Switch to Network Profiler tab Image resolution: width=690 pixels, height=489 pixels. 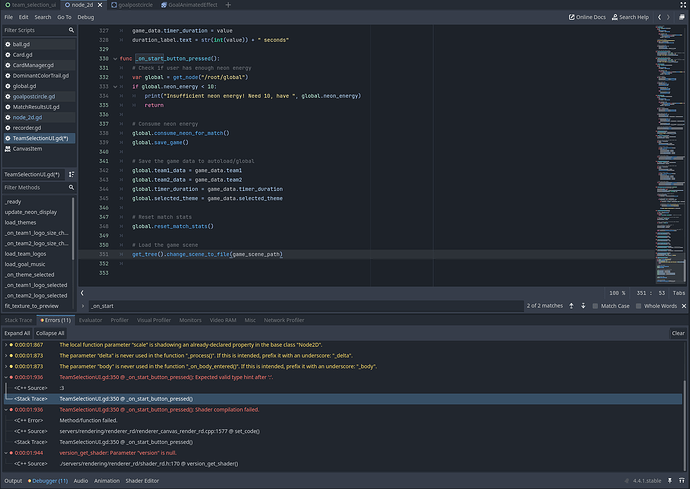(284, 320)
